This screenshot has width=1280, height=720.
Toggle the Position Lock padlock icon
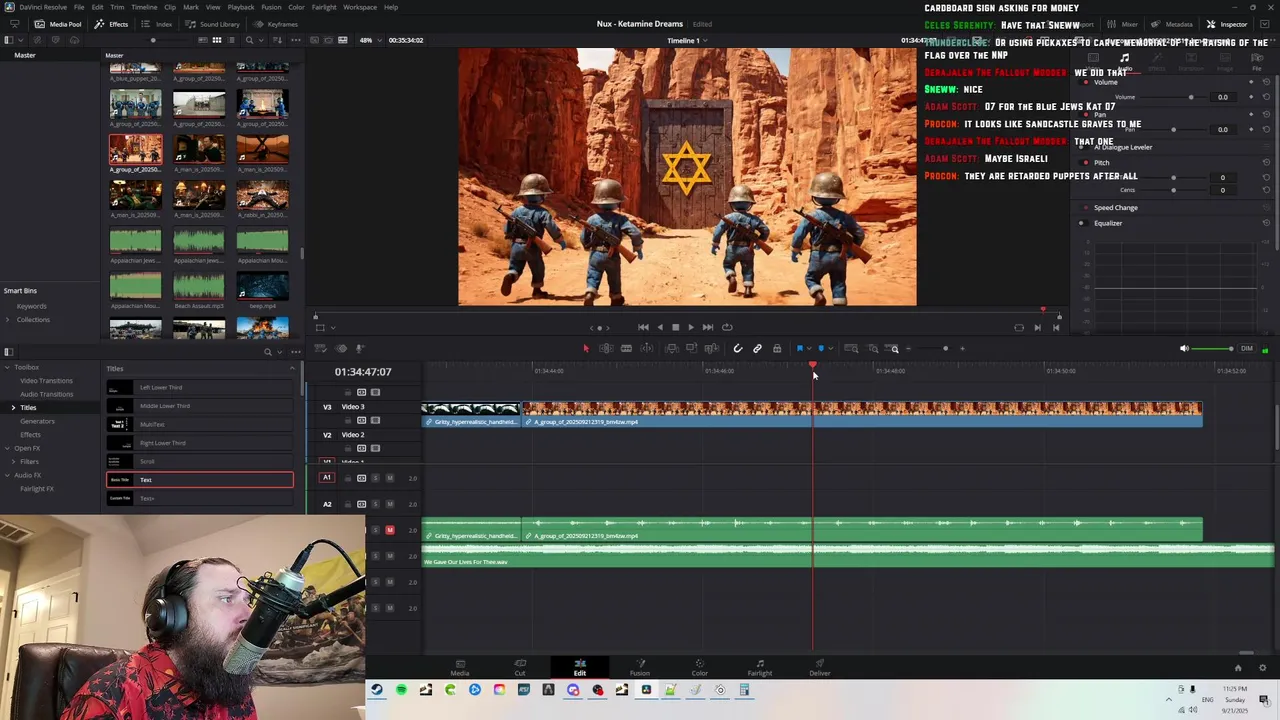(x=777, y=348)
